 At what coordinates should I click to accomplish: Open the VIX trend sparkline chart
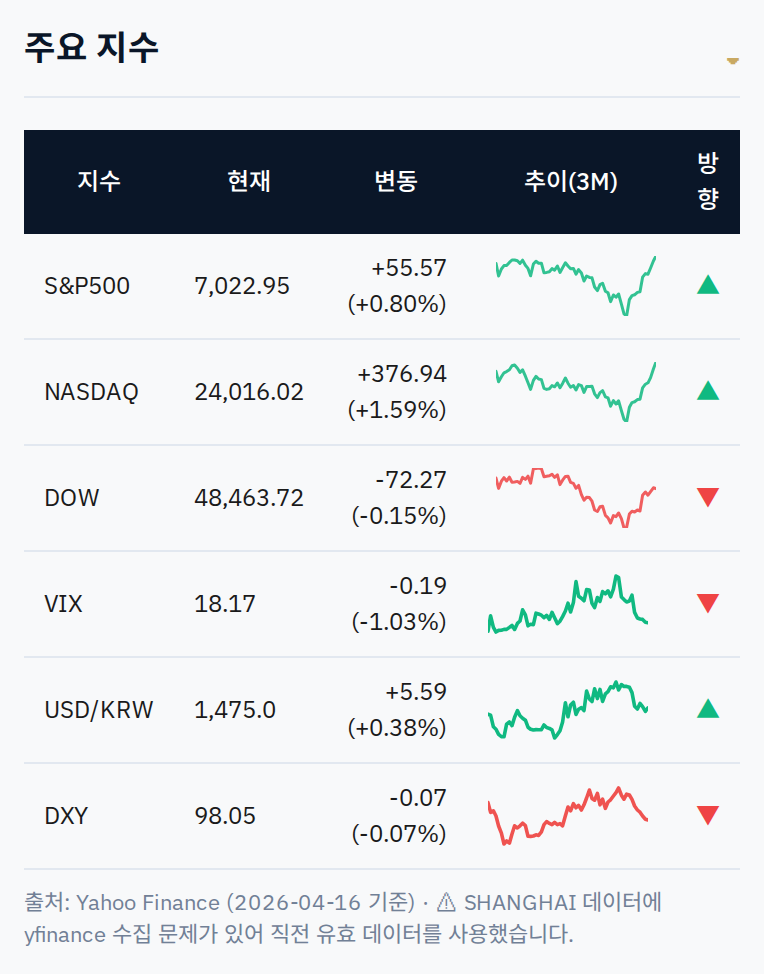tap(568, 604)
